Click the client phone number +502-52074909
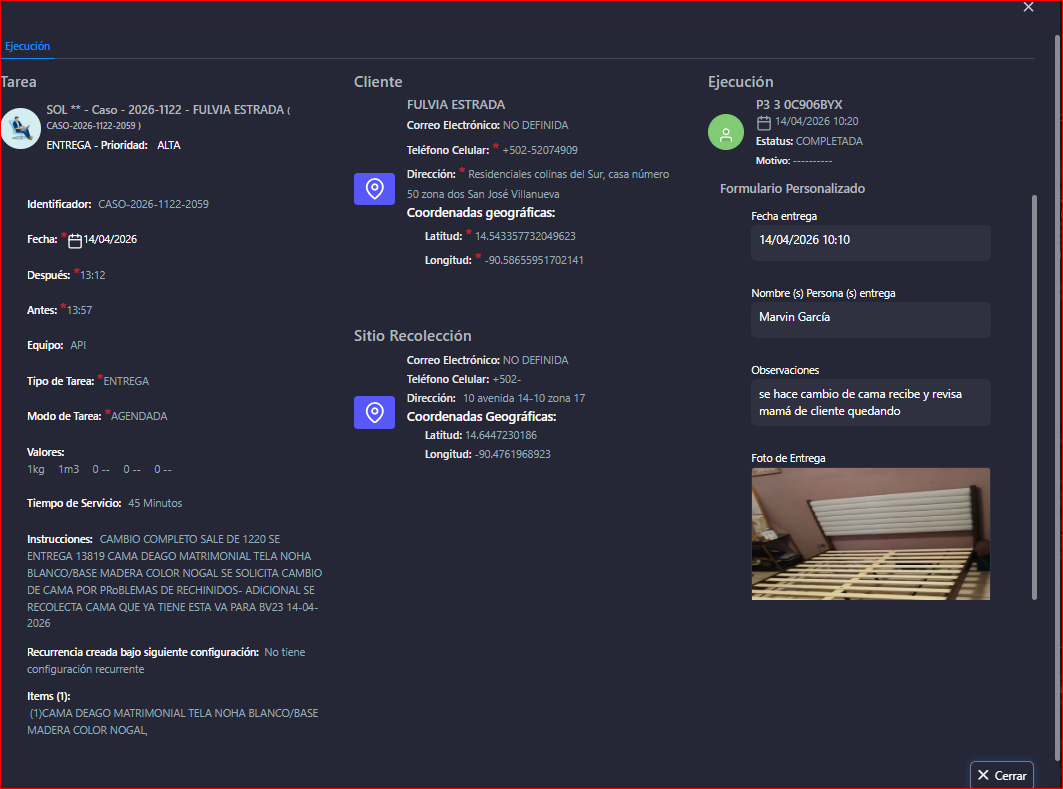The width and height of the screenshot is (1063, 789). click(x=539, y=150)
